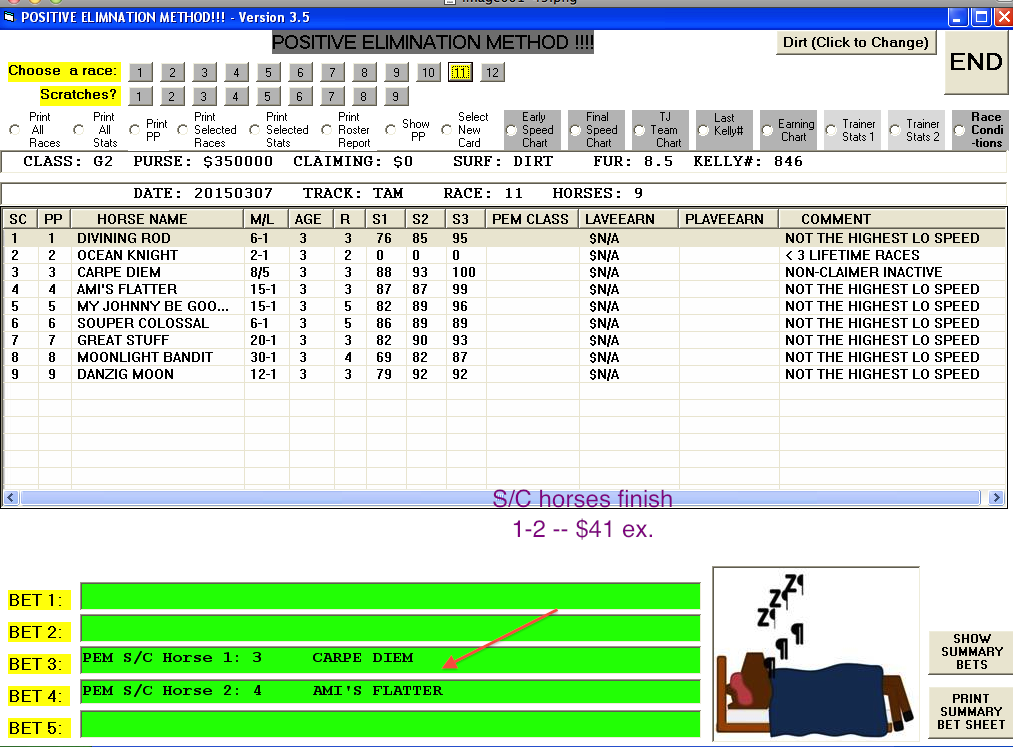This screenshot has width=1013, height=747.
Task: Click the app icon in the title bar
Action: point(9,17)
